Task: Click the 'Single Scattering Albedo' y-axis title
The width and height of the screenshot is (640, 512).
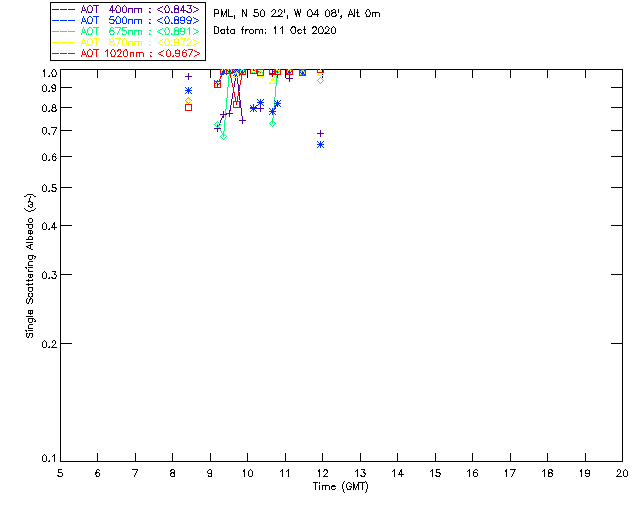Action: coord(30,265)
